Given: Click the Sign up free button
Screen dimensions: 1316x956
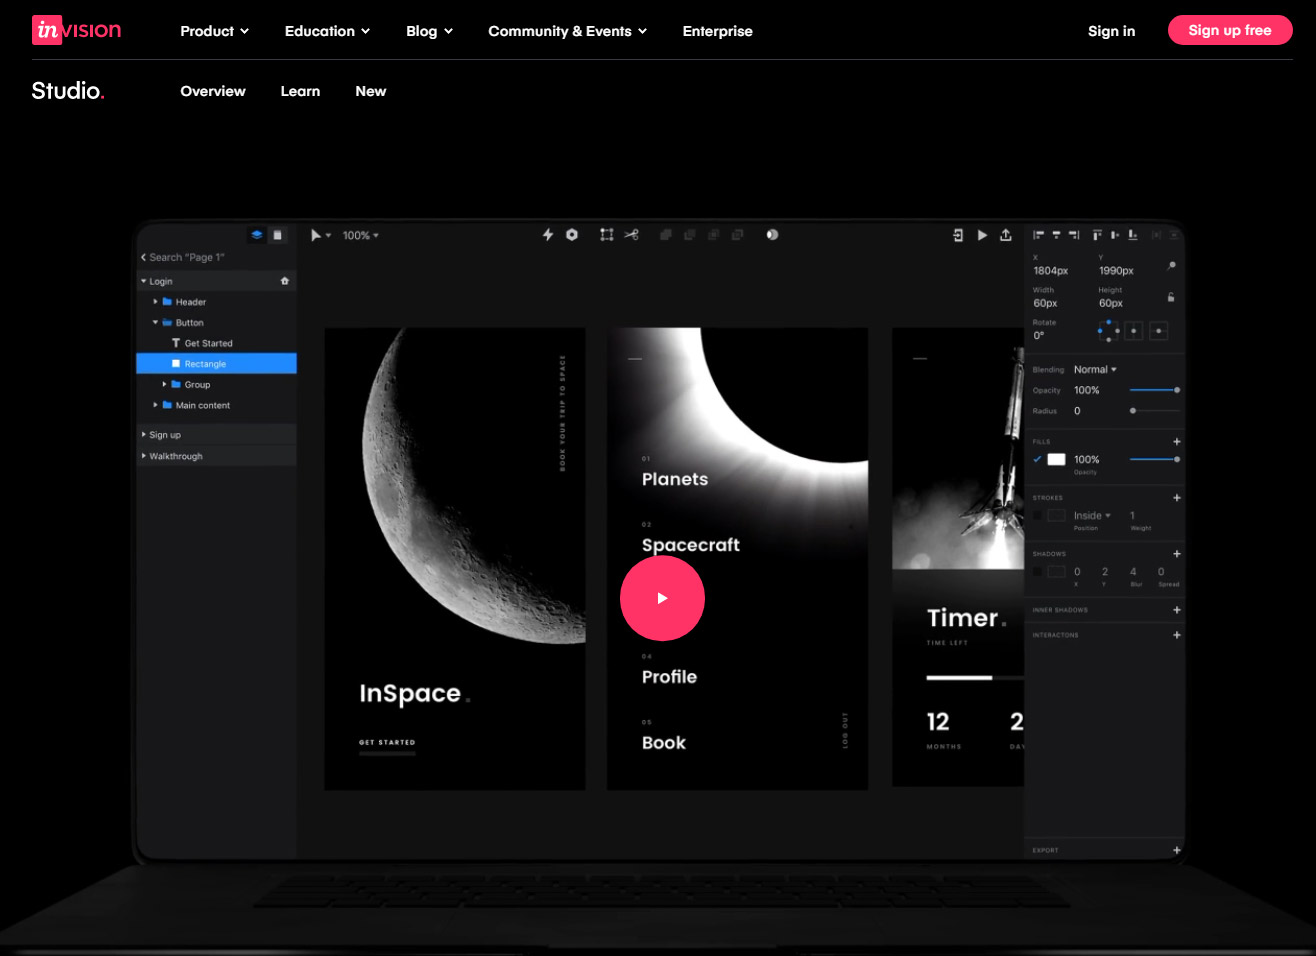Looking at the screenshot, I should [1229, 30].
